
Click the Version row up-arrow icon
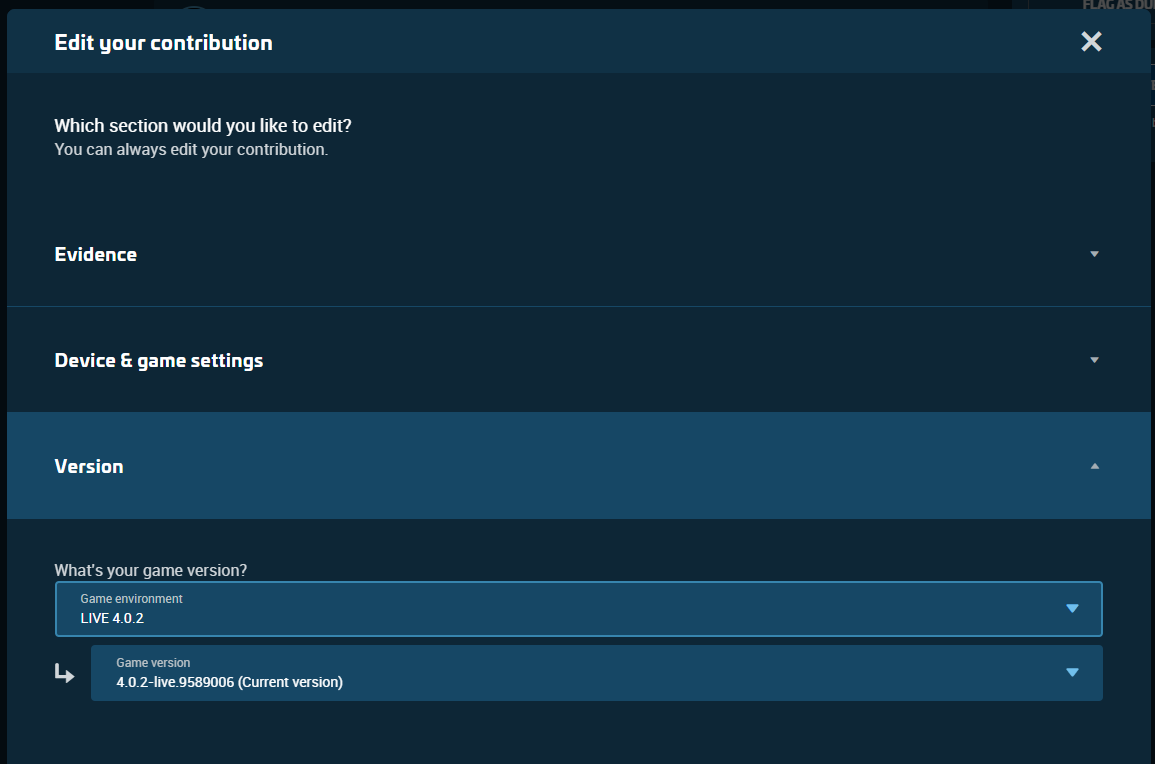point(1094,466)
